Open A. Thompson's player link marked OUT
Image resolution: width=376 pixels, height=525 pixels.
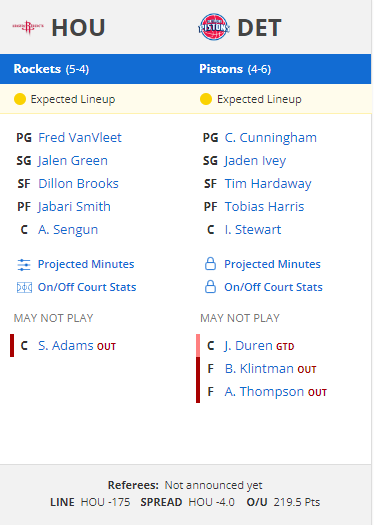264,391
